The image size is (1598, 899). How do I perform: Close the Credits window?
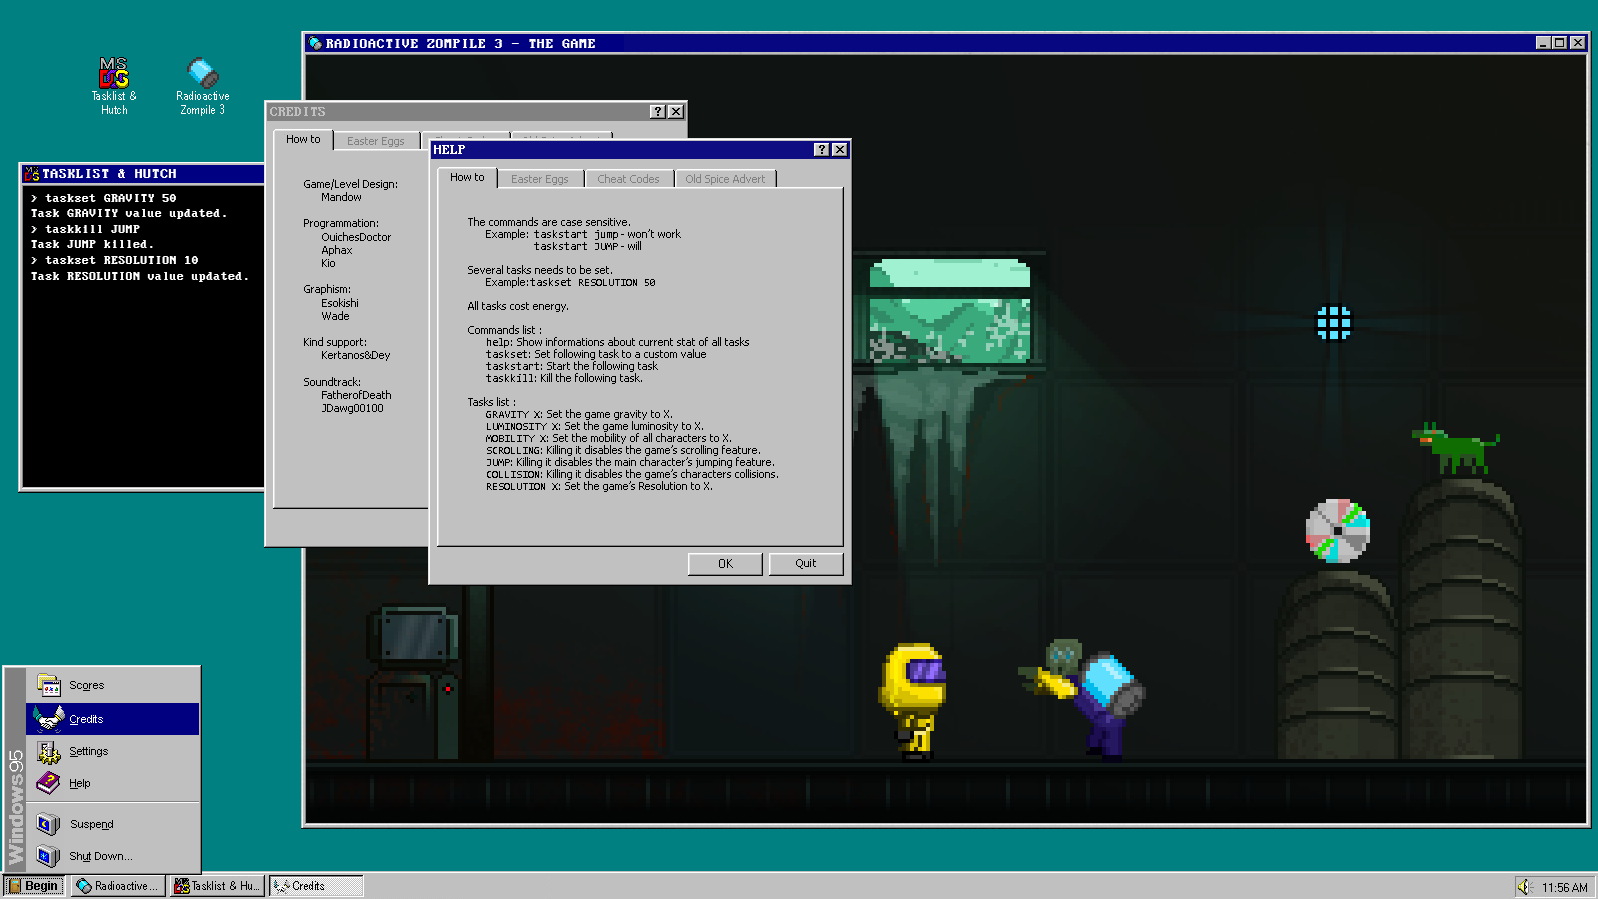point(675,111)
